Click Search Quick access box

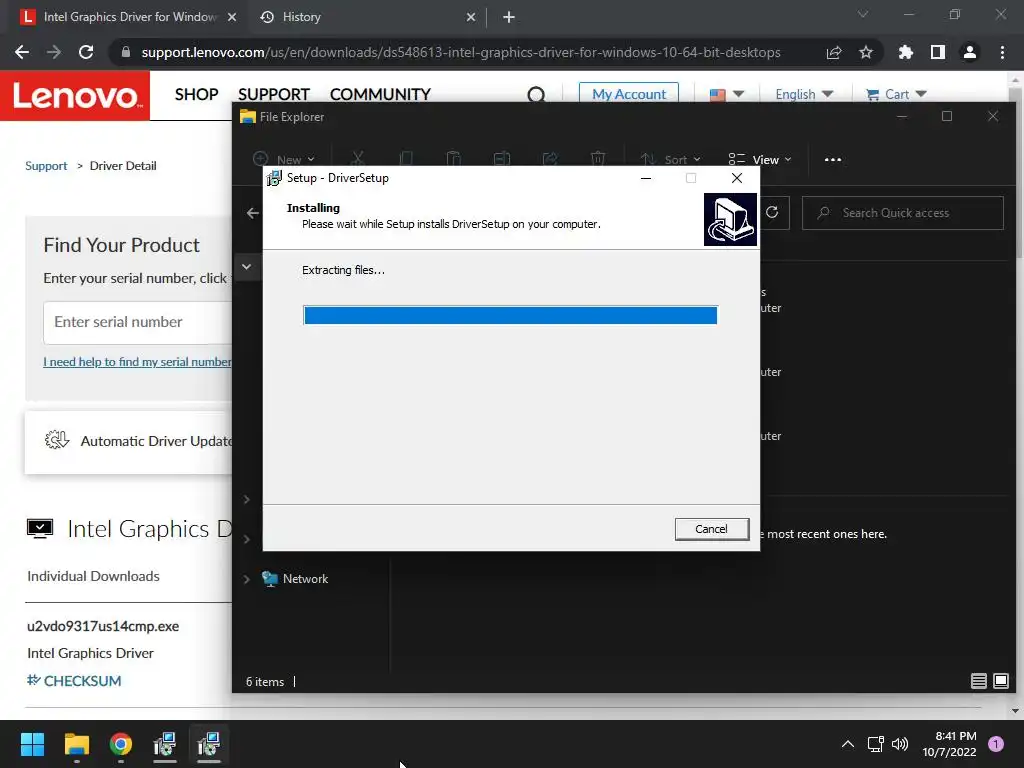coord(903,213)
